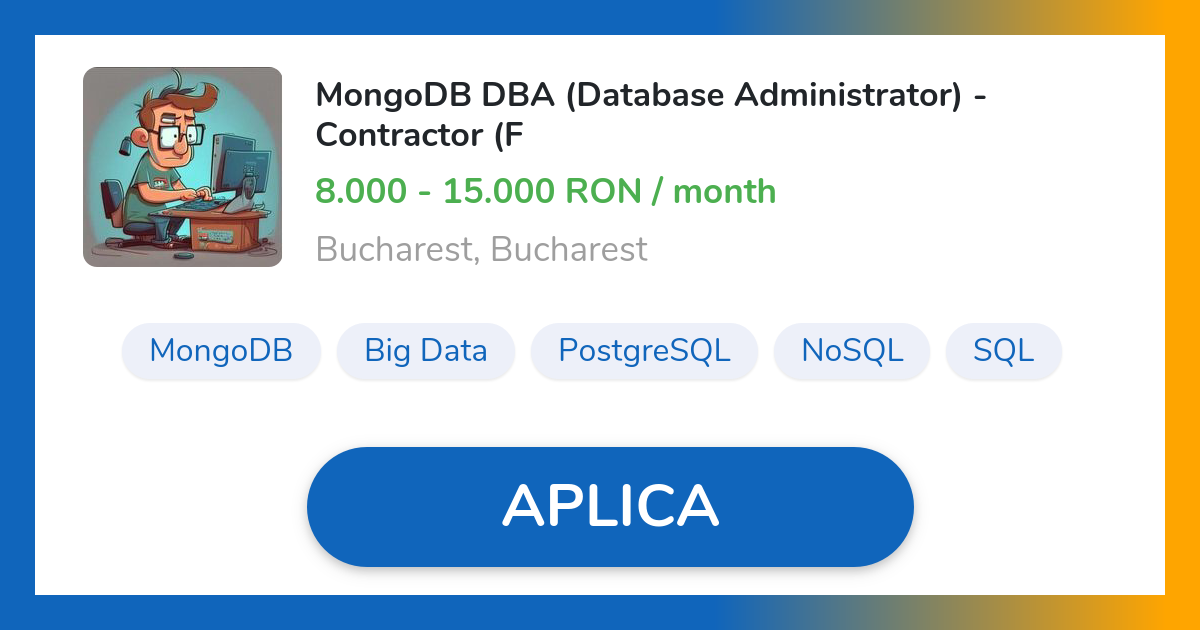Click the PostgreSQL skill tag

point(644,351)
